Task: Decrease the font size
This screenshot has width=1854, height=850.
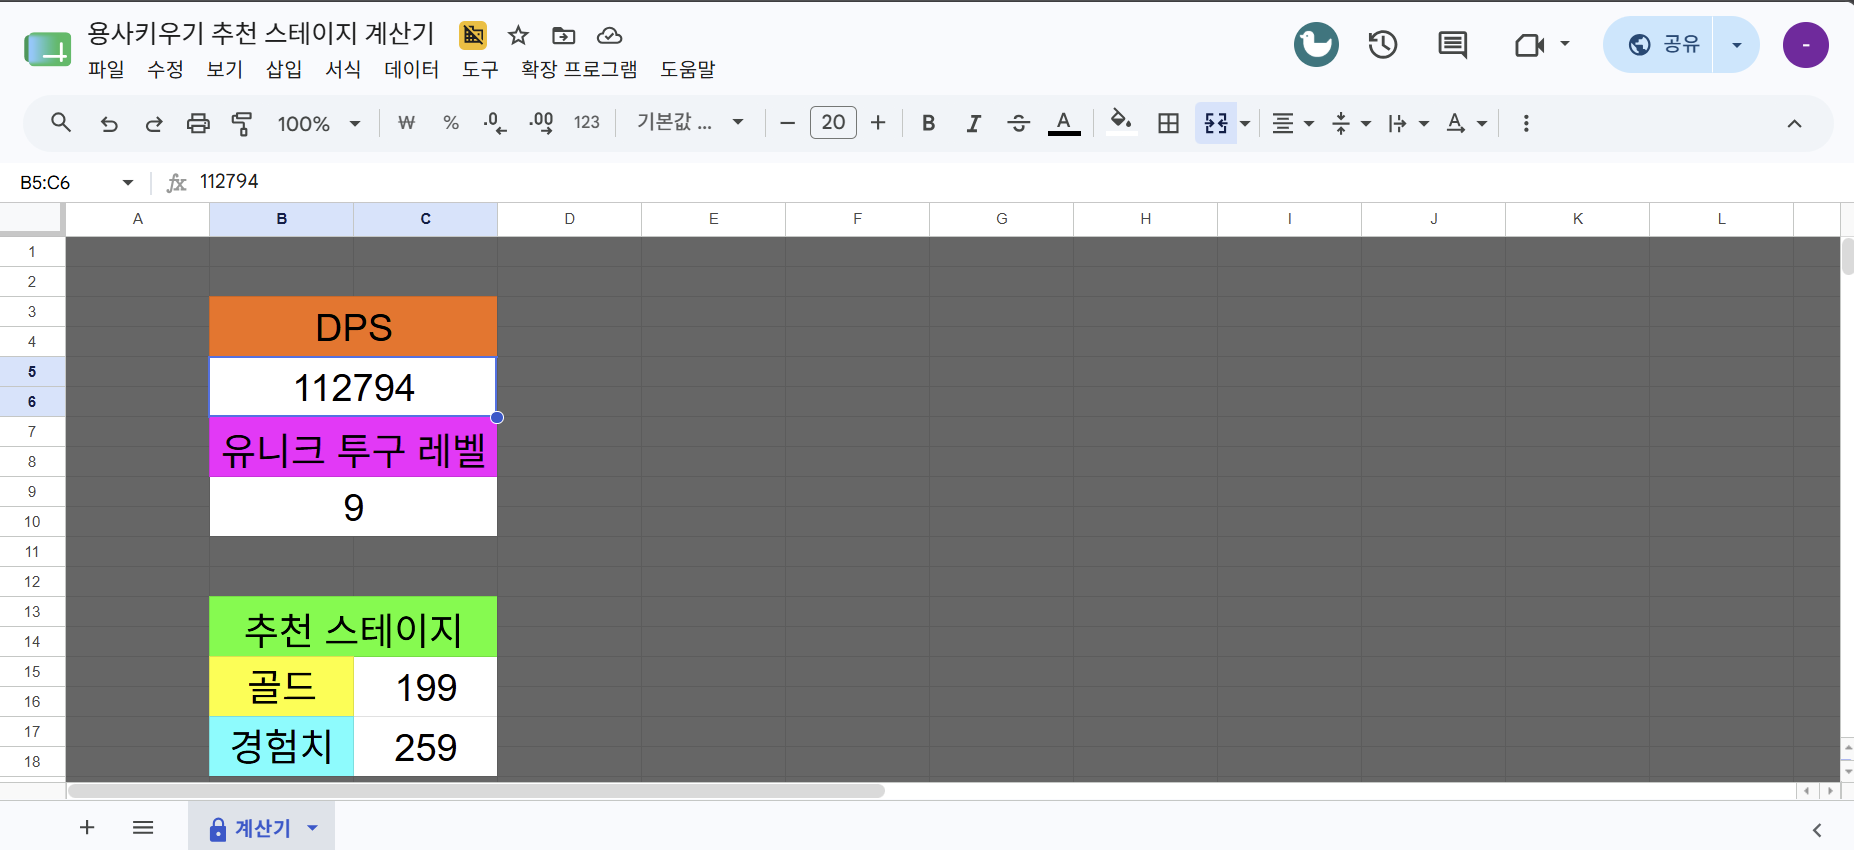Action: coord(788,123)
